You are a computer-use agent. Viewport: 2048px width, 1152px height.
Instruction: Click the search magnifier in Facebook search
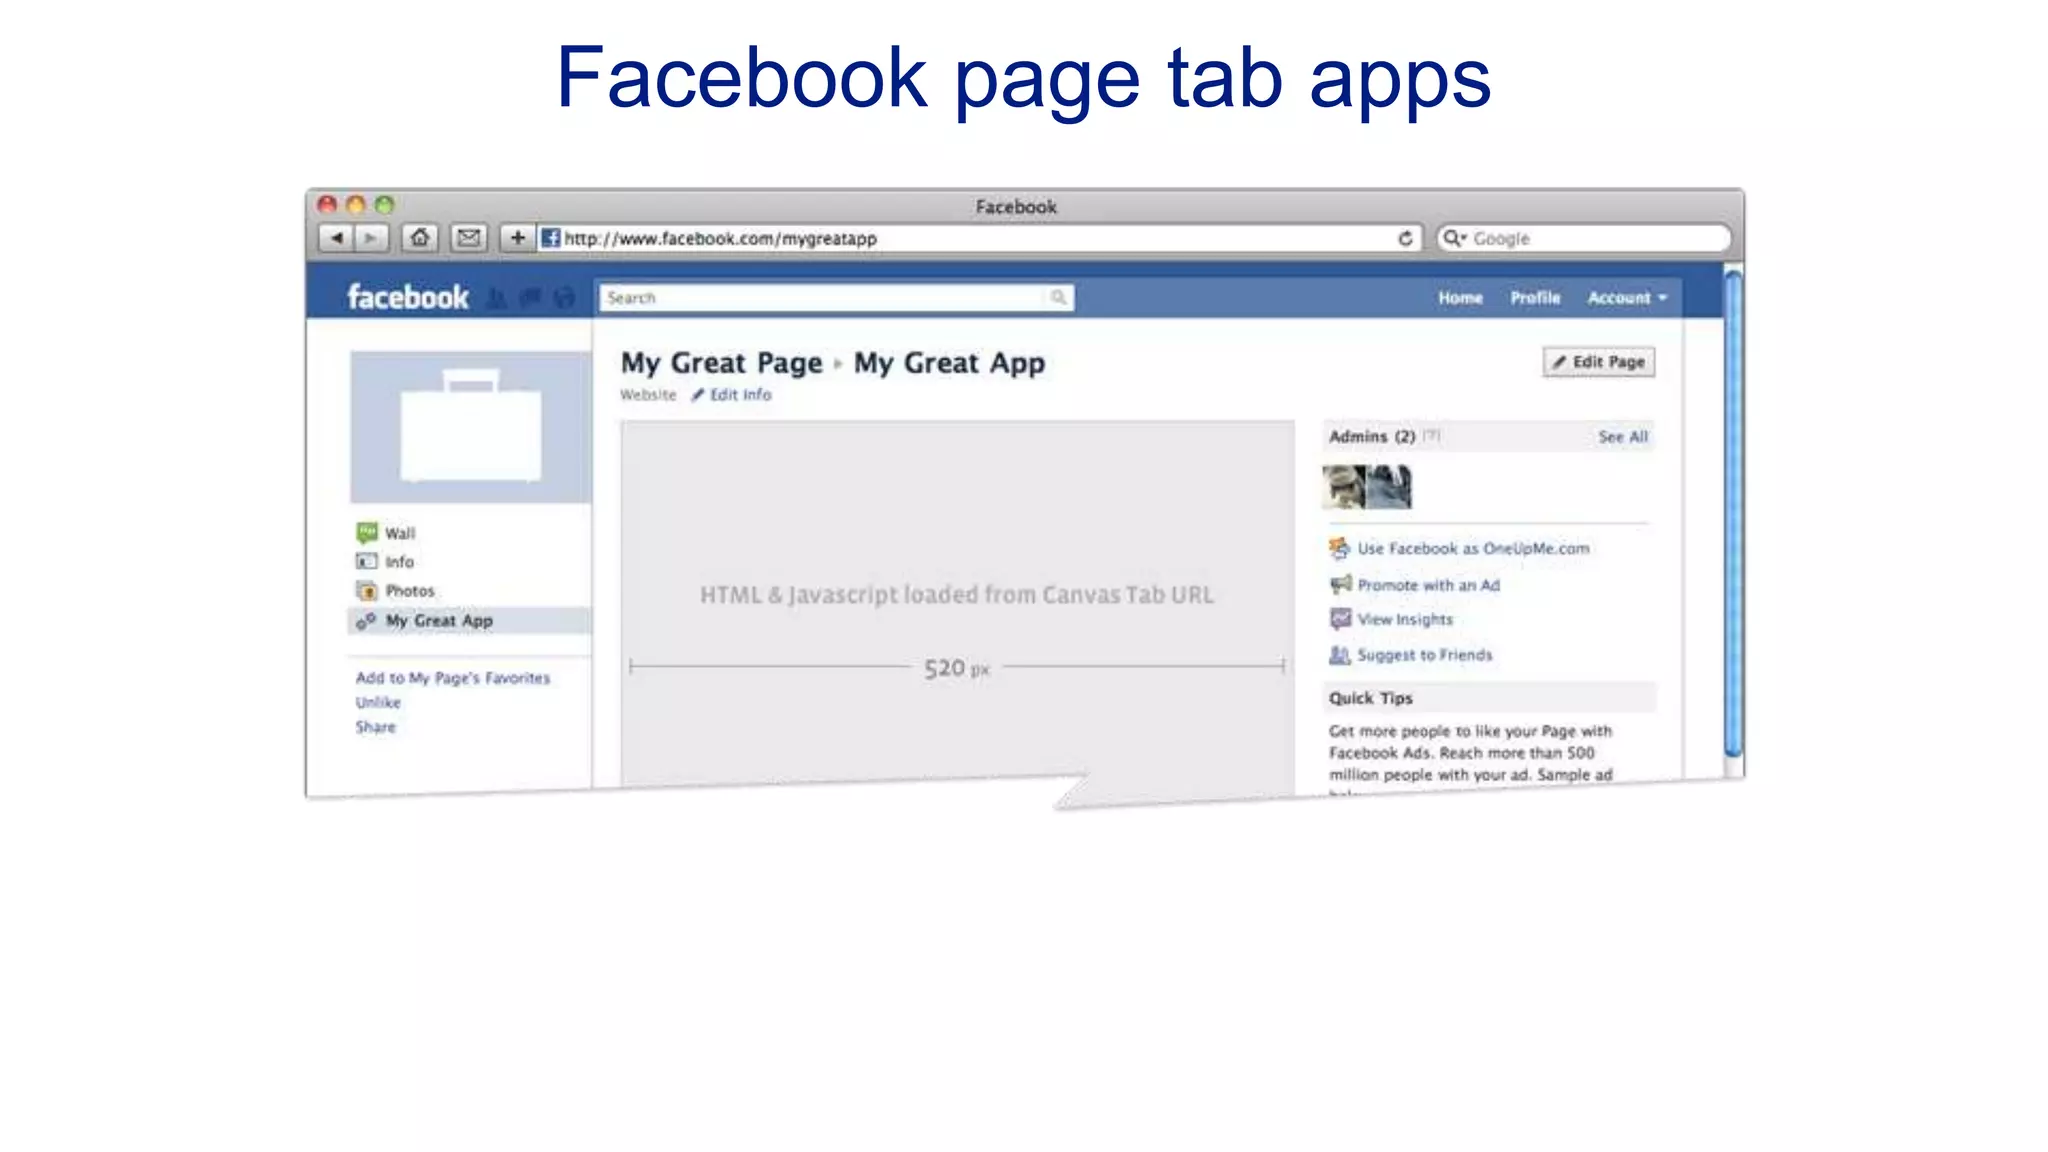coord(1058,297)
